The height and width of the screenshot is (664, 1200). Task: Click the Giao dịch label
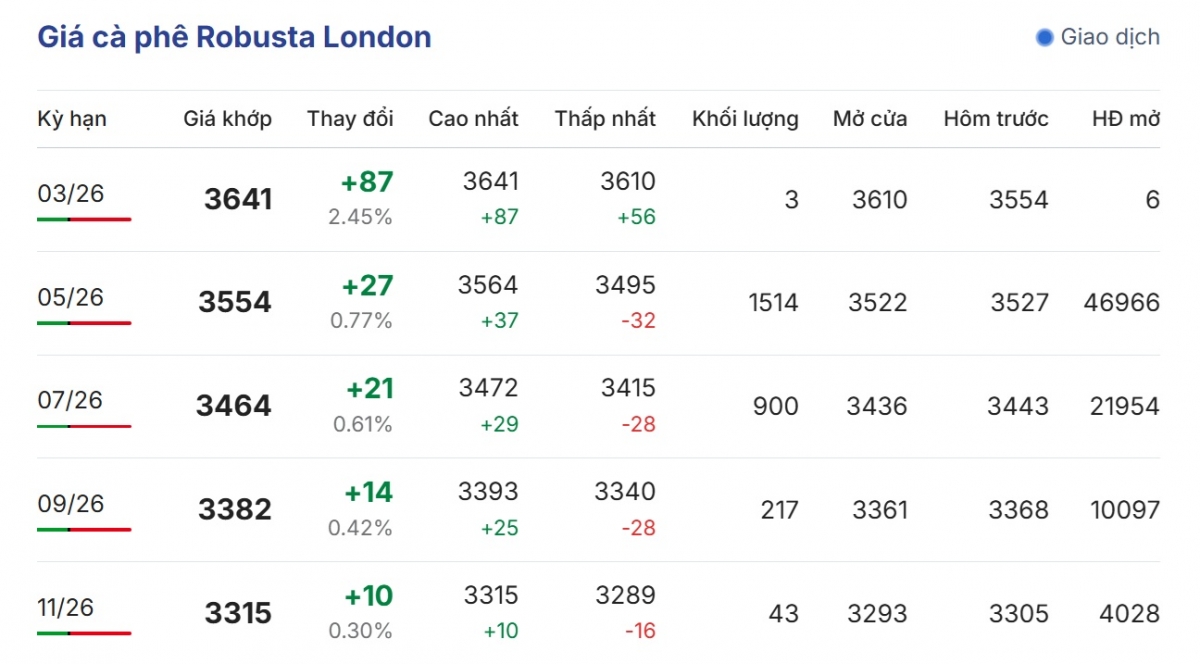(x=1110, y=38)
